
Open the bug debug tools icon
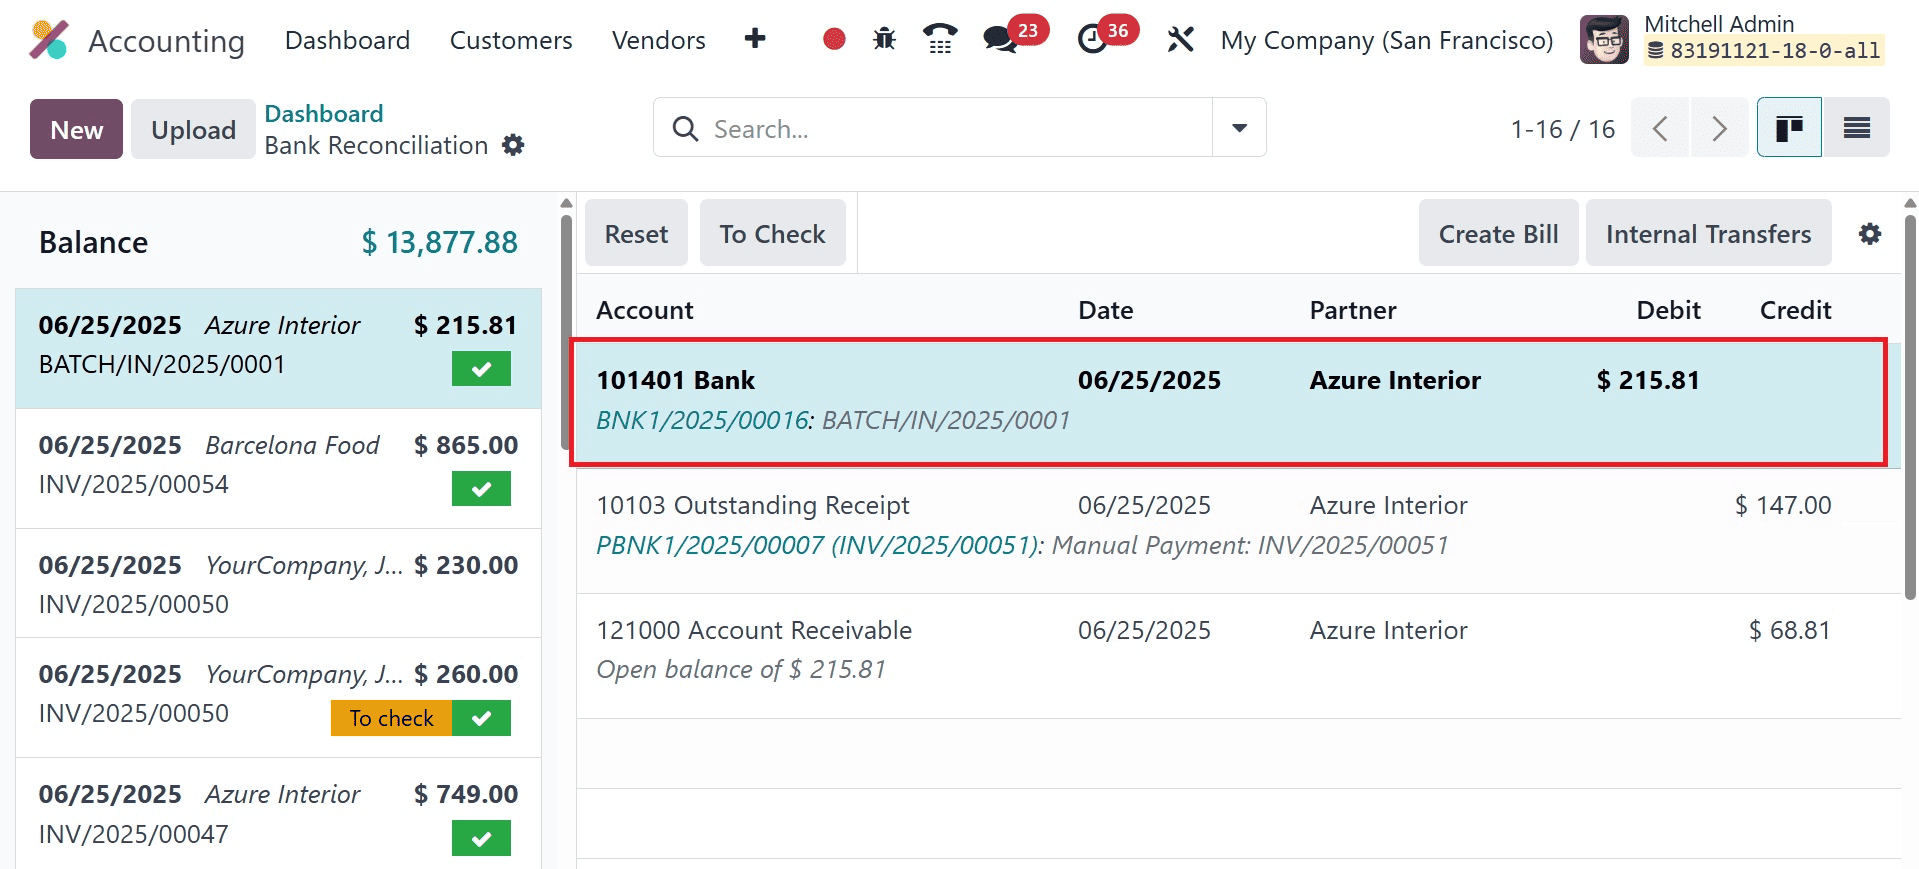pyautogui.click(x=884, y=39)
